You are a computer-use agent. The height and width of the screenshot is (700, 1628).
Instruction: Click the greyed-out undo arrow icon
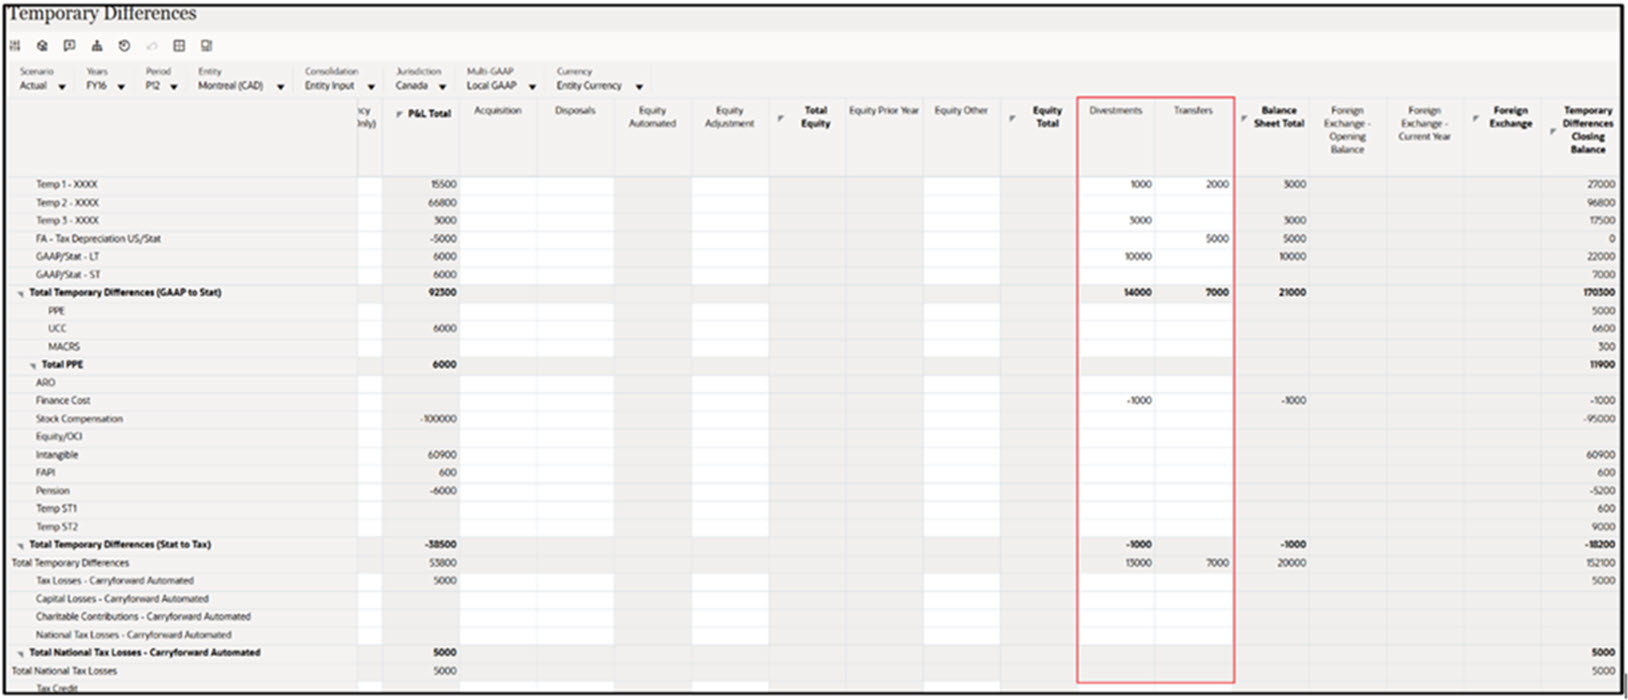[x=152, y=46]
